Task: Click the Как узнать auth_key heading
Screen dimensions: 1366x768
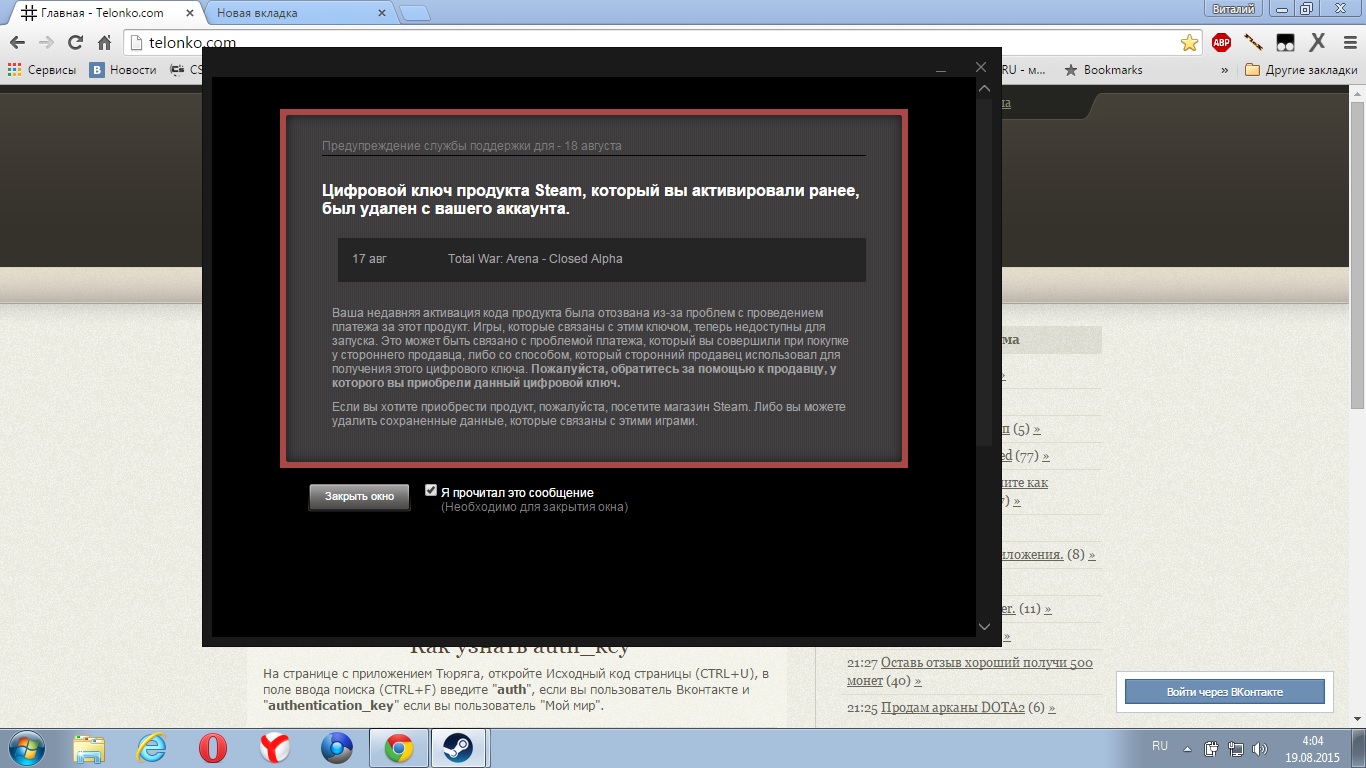Action: (520, 647)
